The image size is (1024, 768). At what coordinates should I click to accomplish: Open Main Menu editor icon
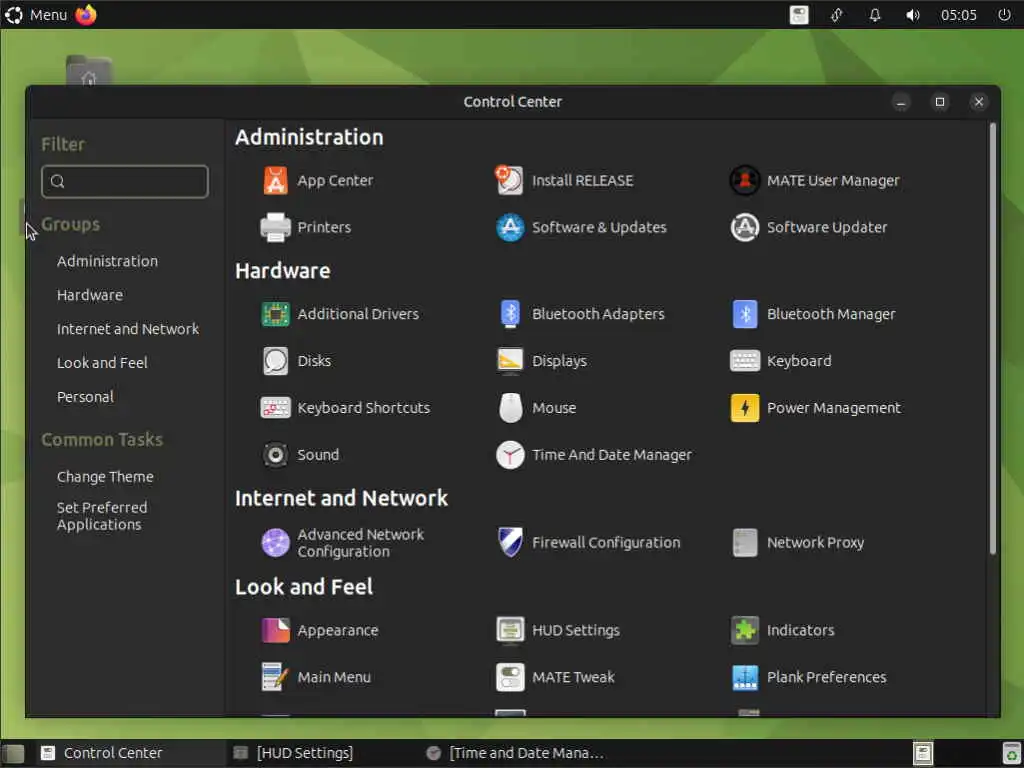(x=275, y=677)
